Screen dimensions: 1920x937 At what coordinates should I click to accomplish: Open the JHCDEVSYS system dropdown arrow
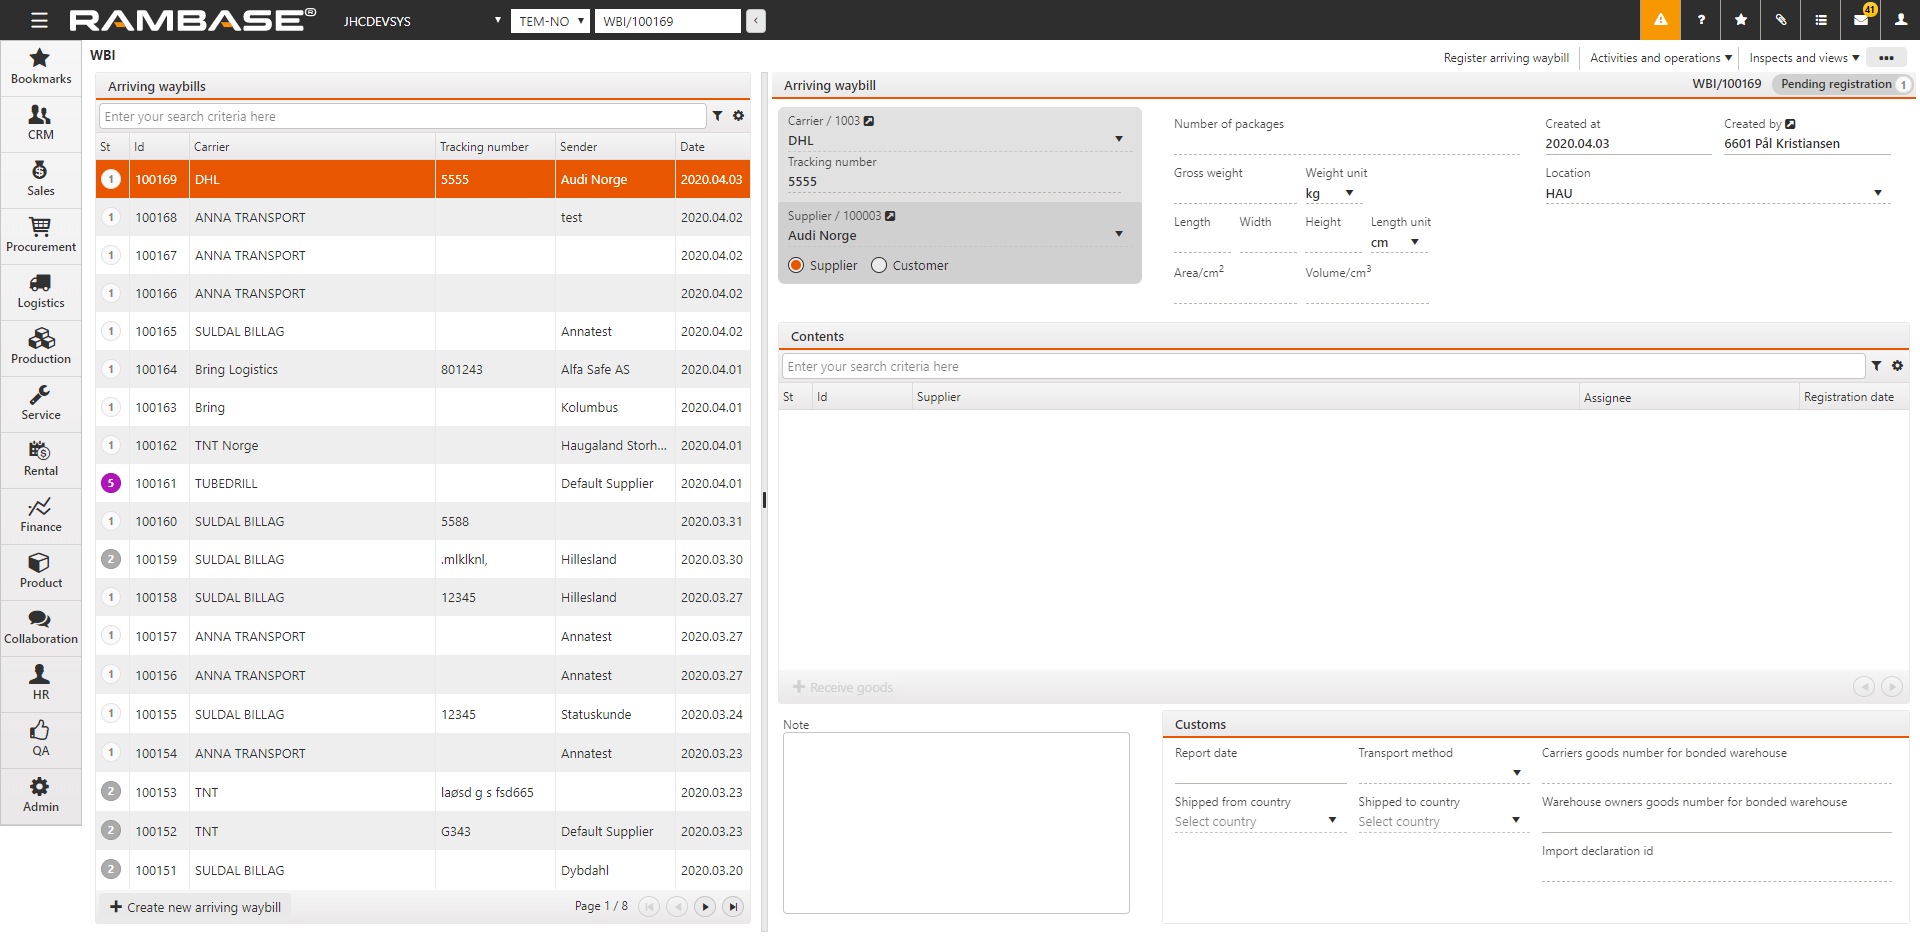(x=498, y=20)
